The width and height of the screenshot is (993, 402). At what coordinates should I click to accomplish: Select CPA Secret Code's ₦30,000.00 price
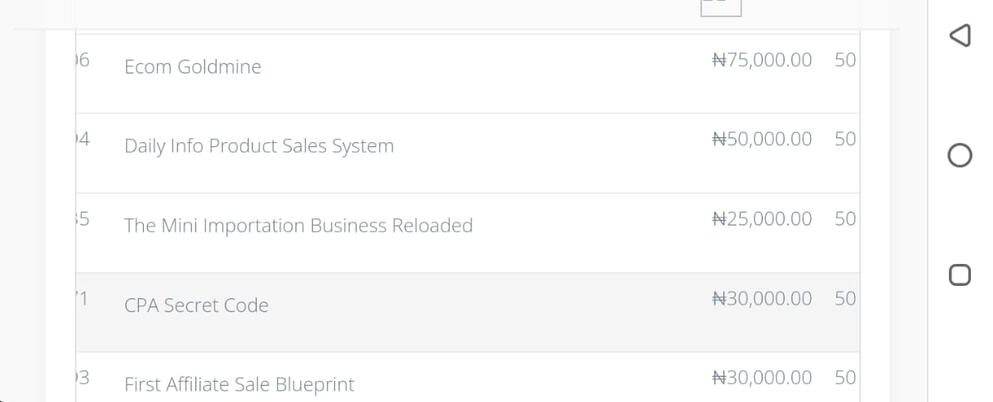click(x=761, y=299)
